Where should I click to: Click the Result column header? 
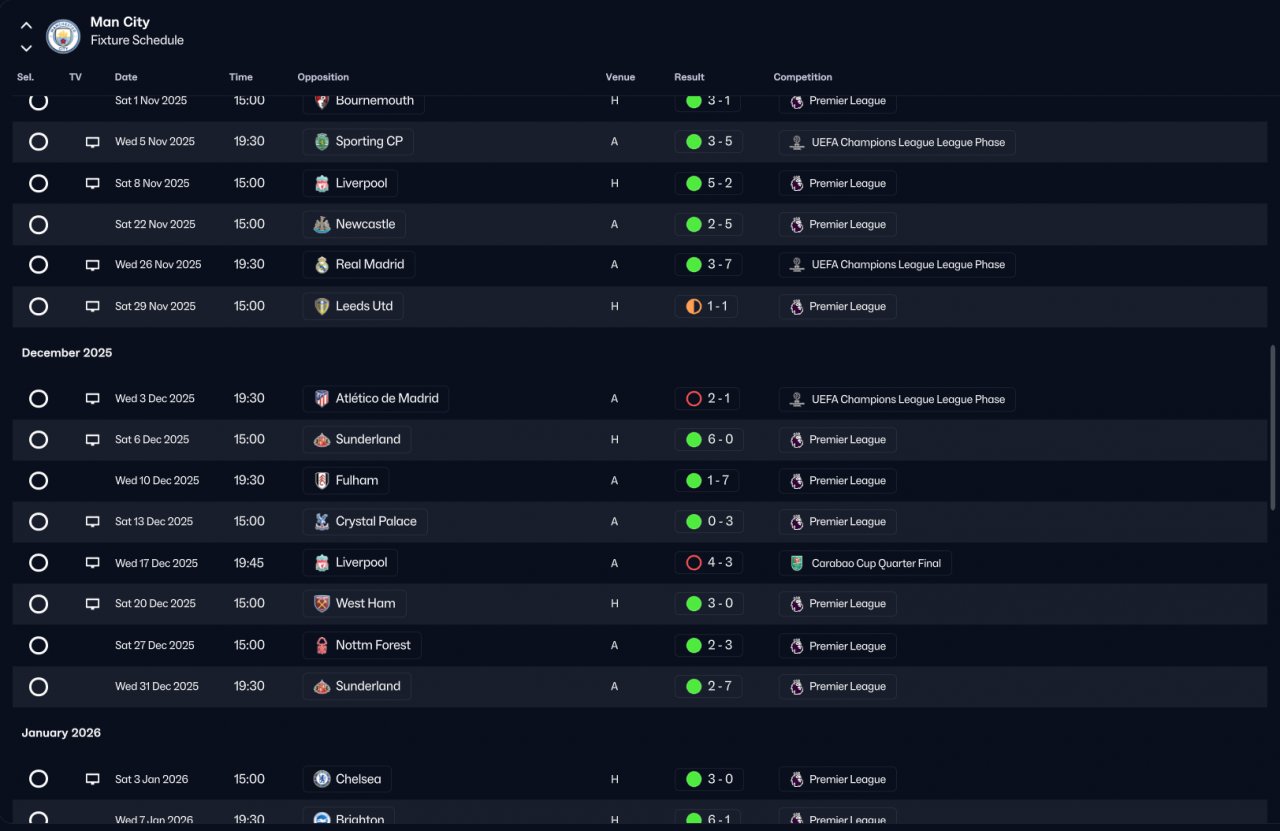coord(689,77)
